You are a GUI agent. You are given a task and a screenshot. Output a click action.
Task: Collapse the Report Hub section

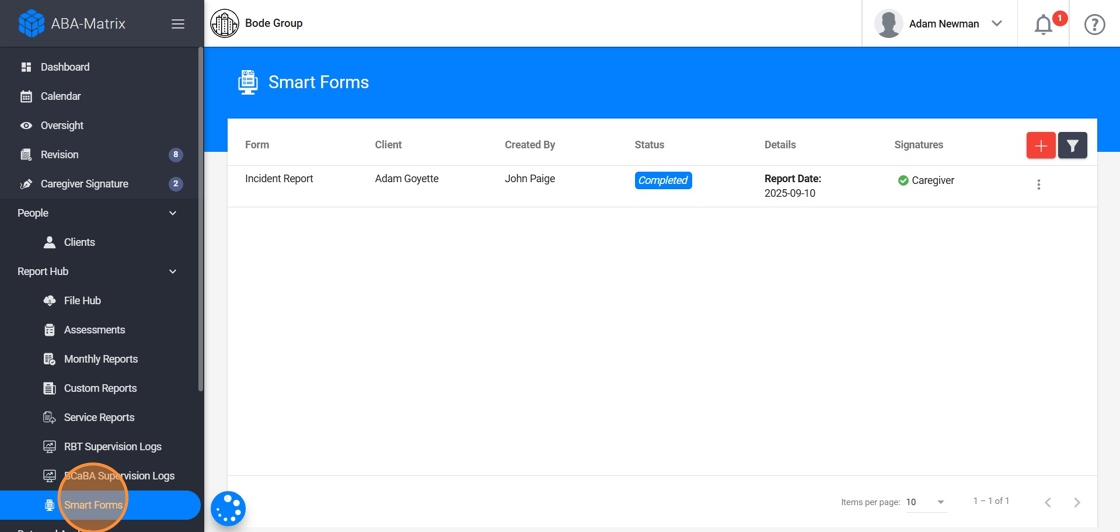(172, 272)
